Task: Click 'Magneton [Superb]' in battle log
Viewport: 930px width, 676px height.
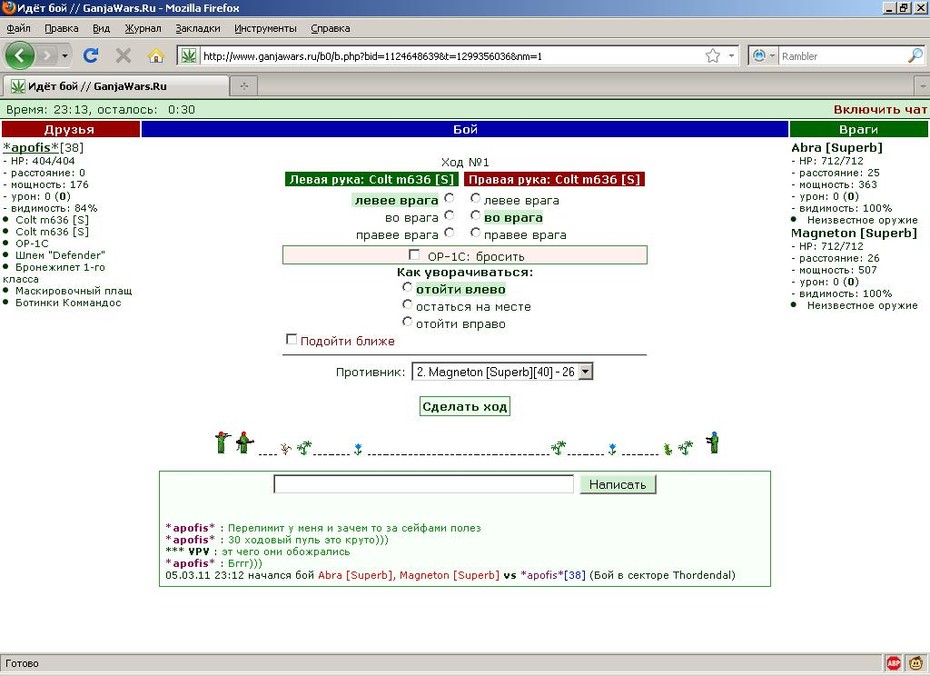Action: (x=450, y=575)
